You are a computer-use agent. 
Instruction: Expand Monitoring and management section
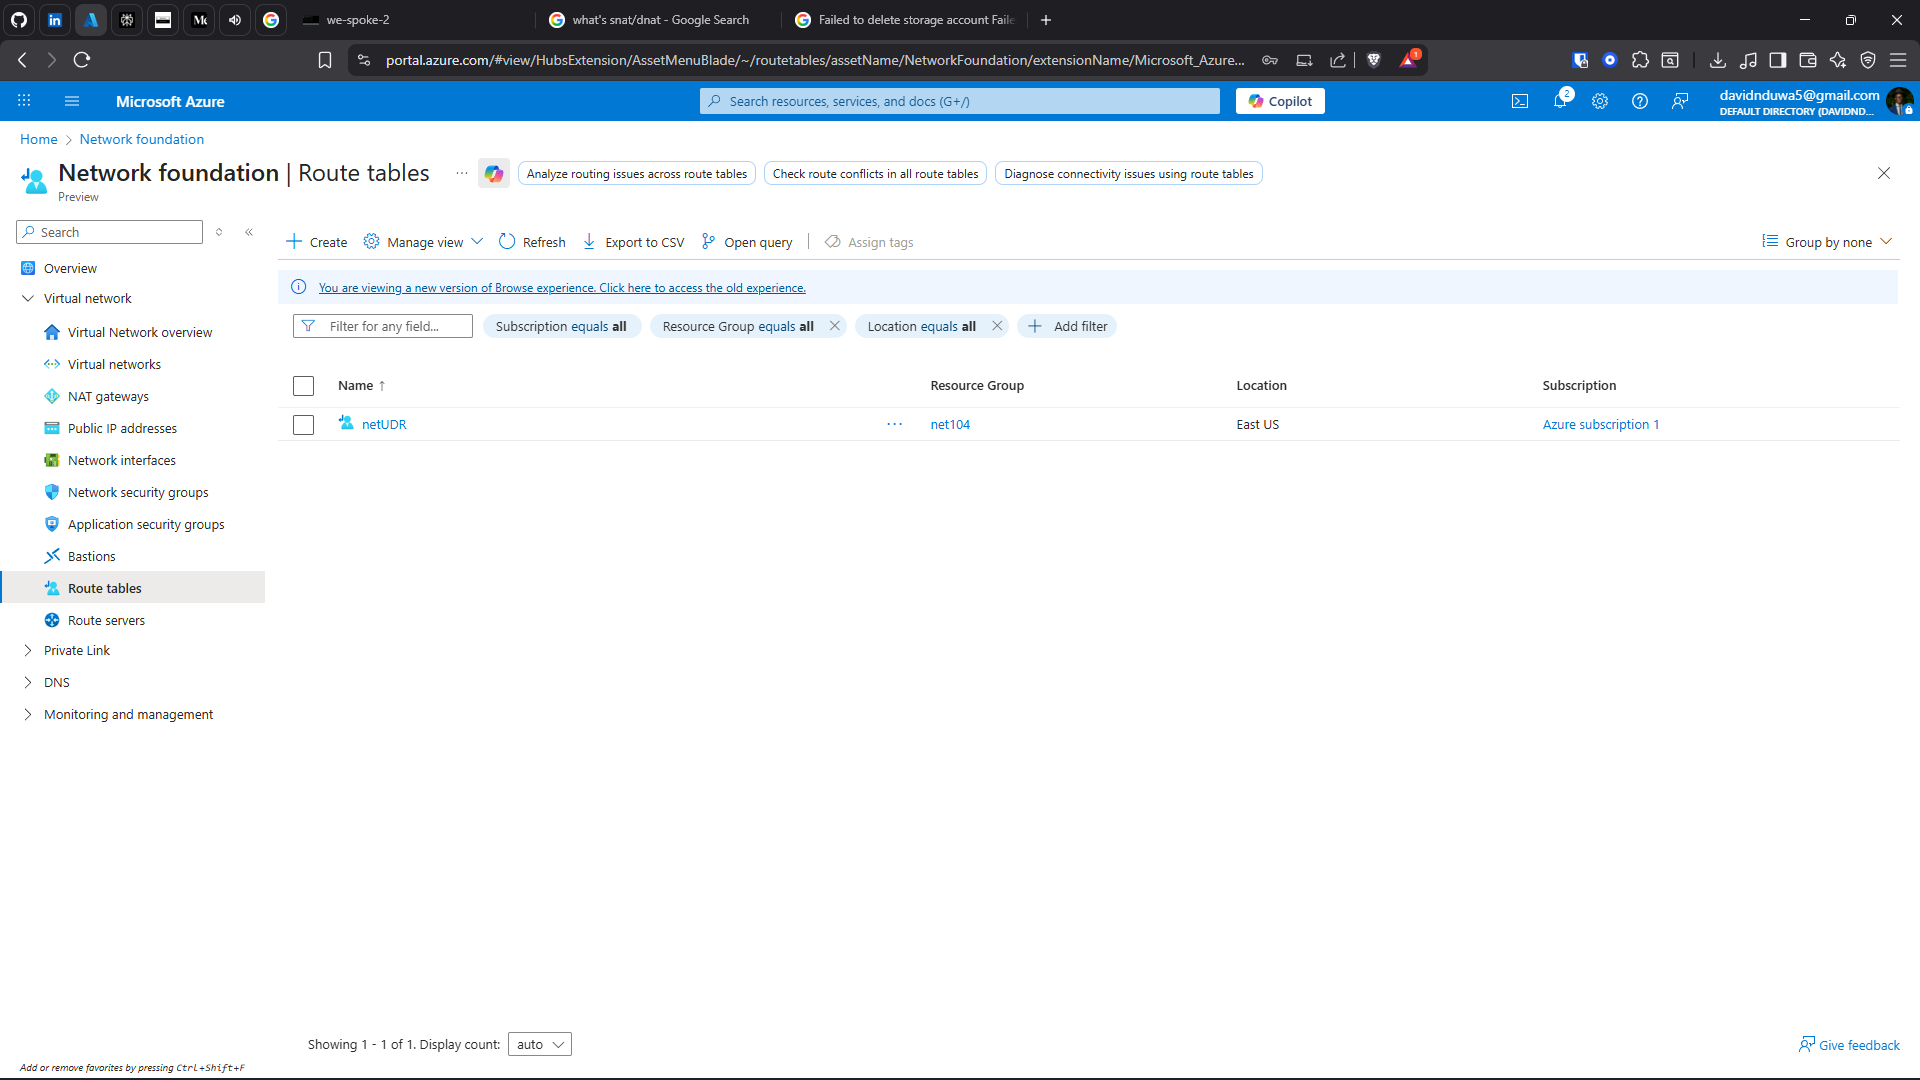coord(28,714)
